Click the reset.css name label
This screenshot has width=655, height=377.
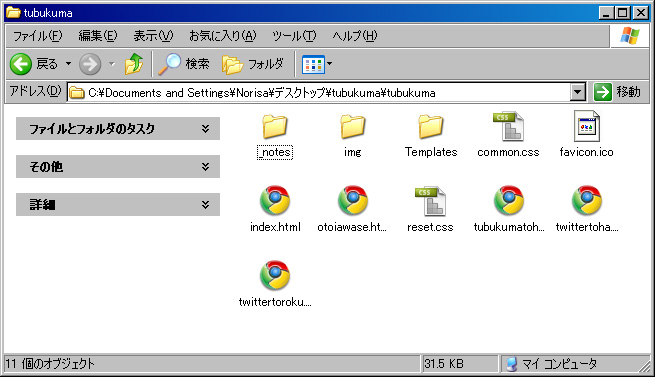click(x=430, y=227)
